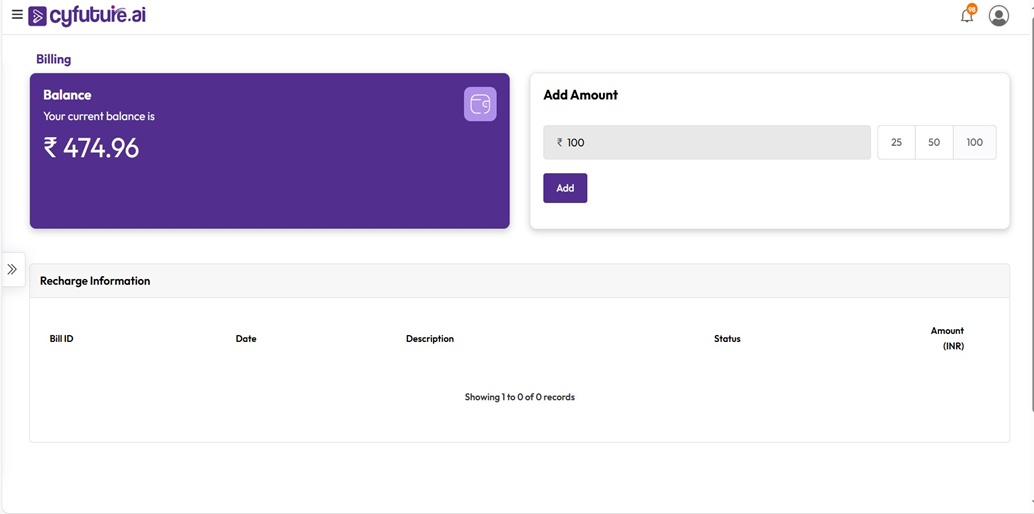Focus the Add Amount input field

pyautogui.click(x=707, y=143)
